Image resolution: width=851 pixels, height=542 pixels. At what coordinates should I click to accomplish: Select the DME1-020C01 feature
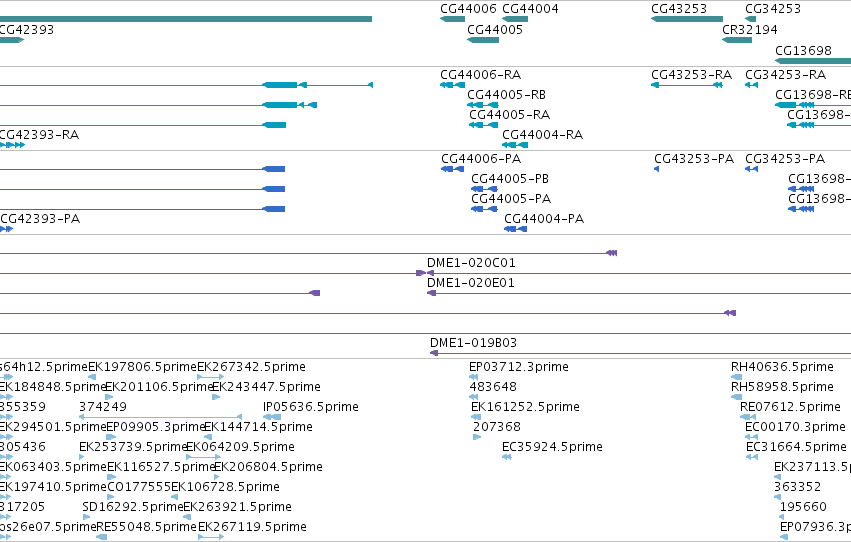[x=639, y=273]
